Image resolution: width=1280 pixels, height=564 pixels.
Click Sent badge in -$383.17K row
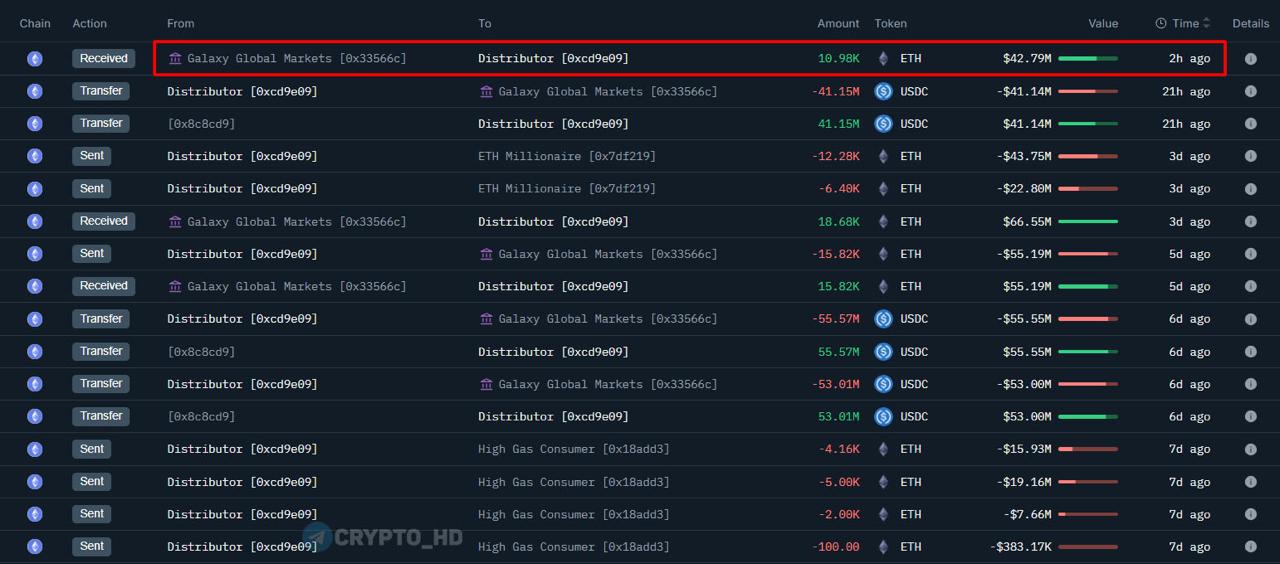click(x=92, y=547)
